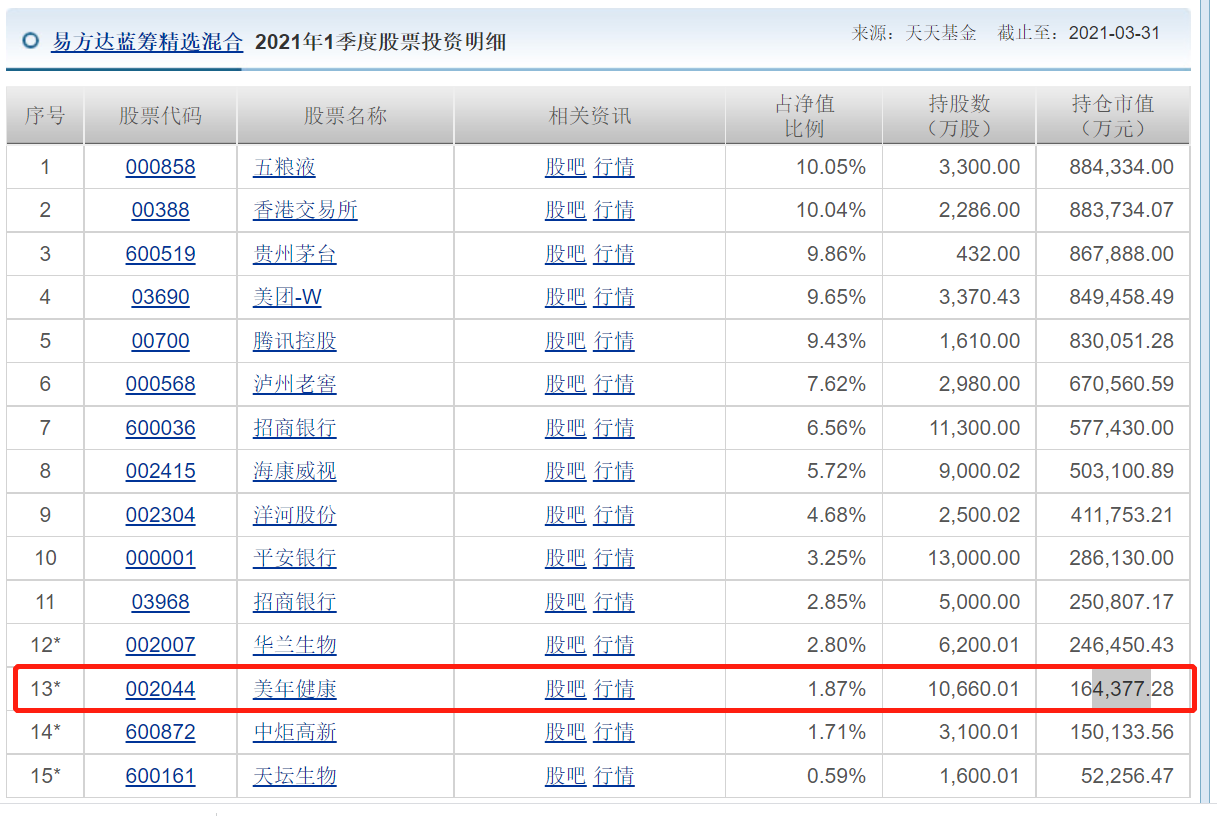This screenshot has height=816, width=1217.
Task: Click the circle bullet icon before the fund name
Action: [31, 43]
